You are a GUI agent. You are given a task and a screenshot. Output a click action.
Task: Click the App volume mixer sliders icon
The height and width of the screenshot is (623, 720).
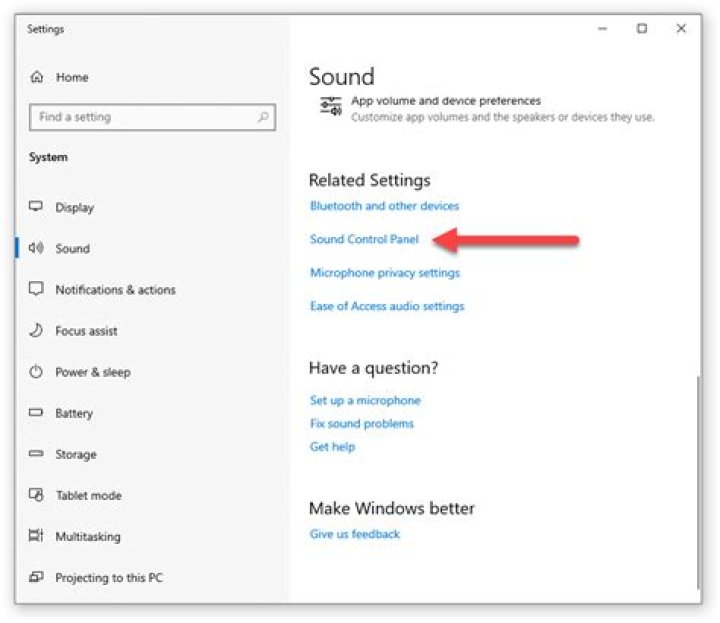coord(331,107)
